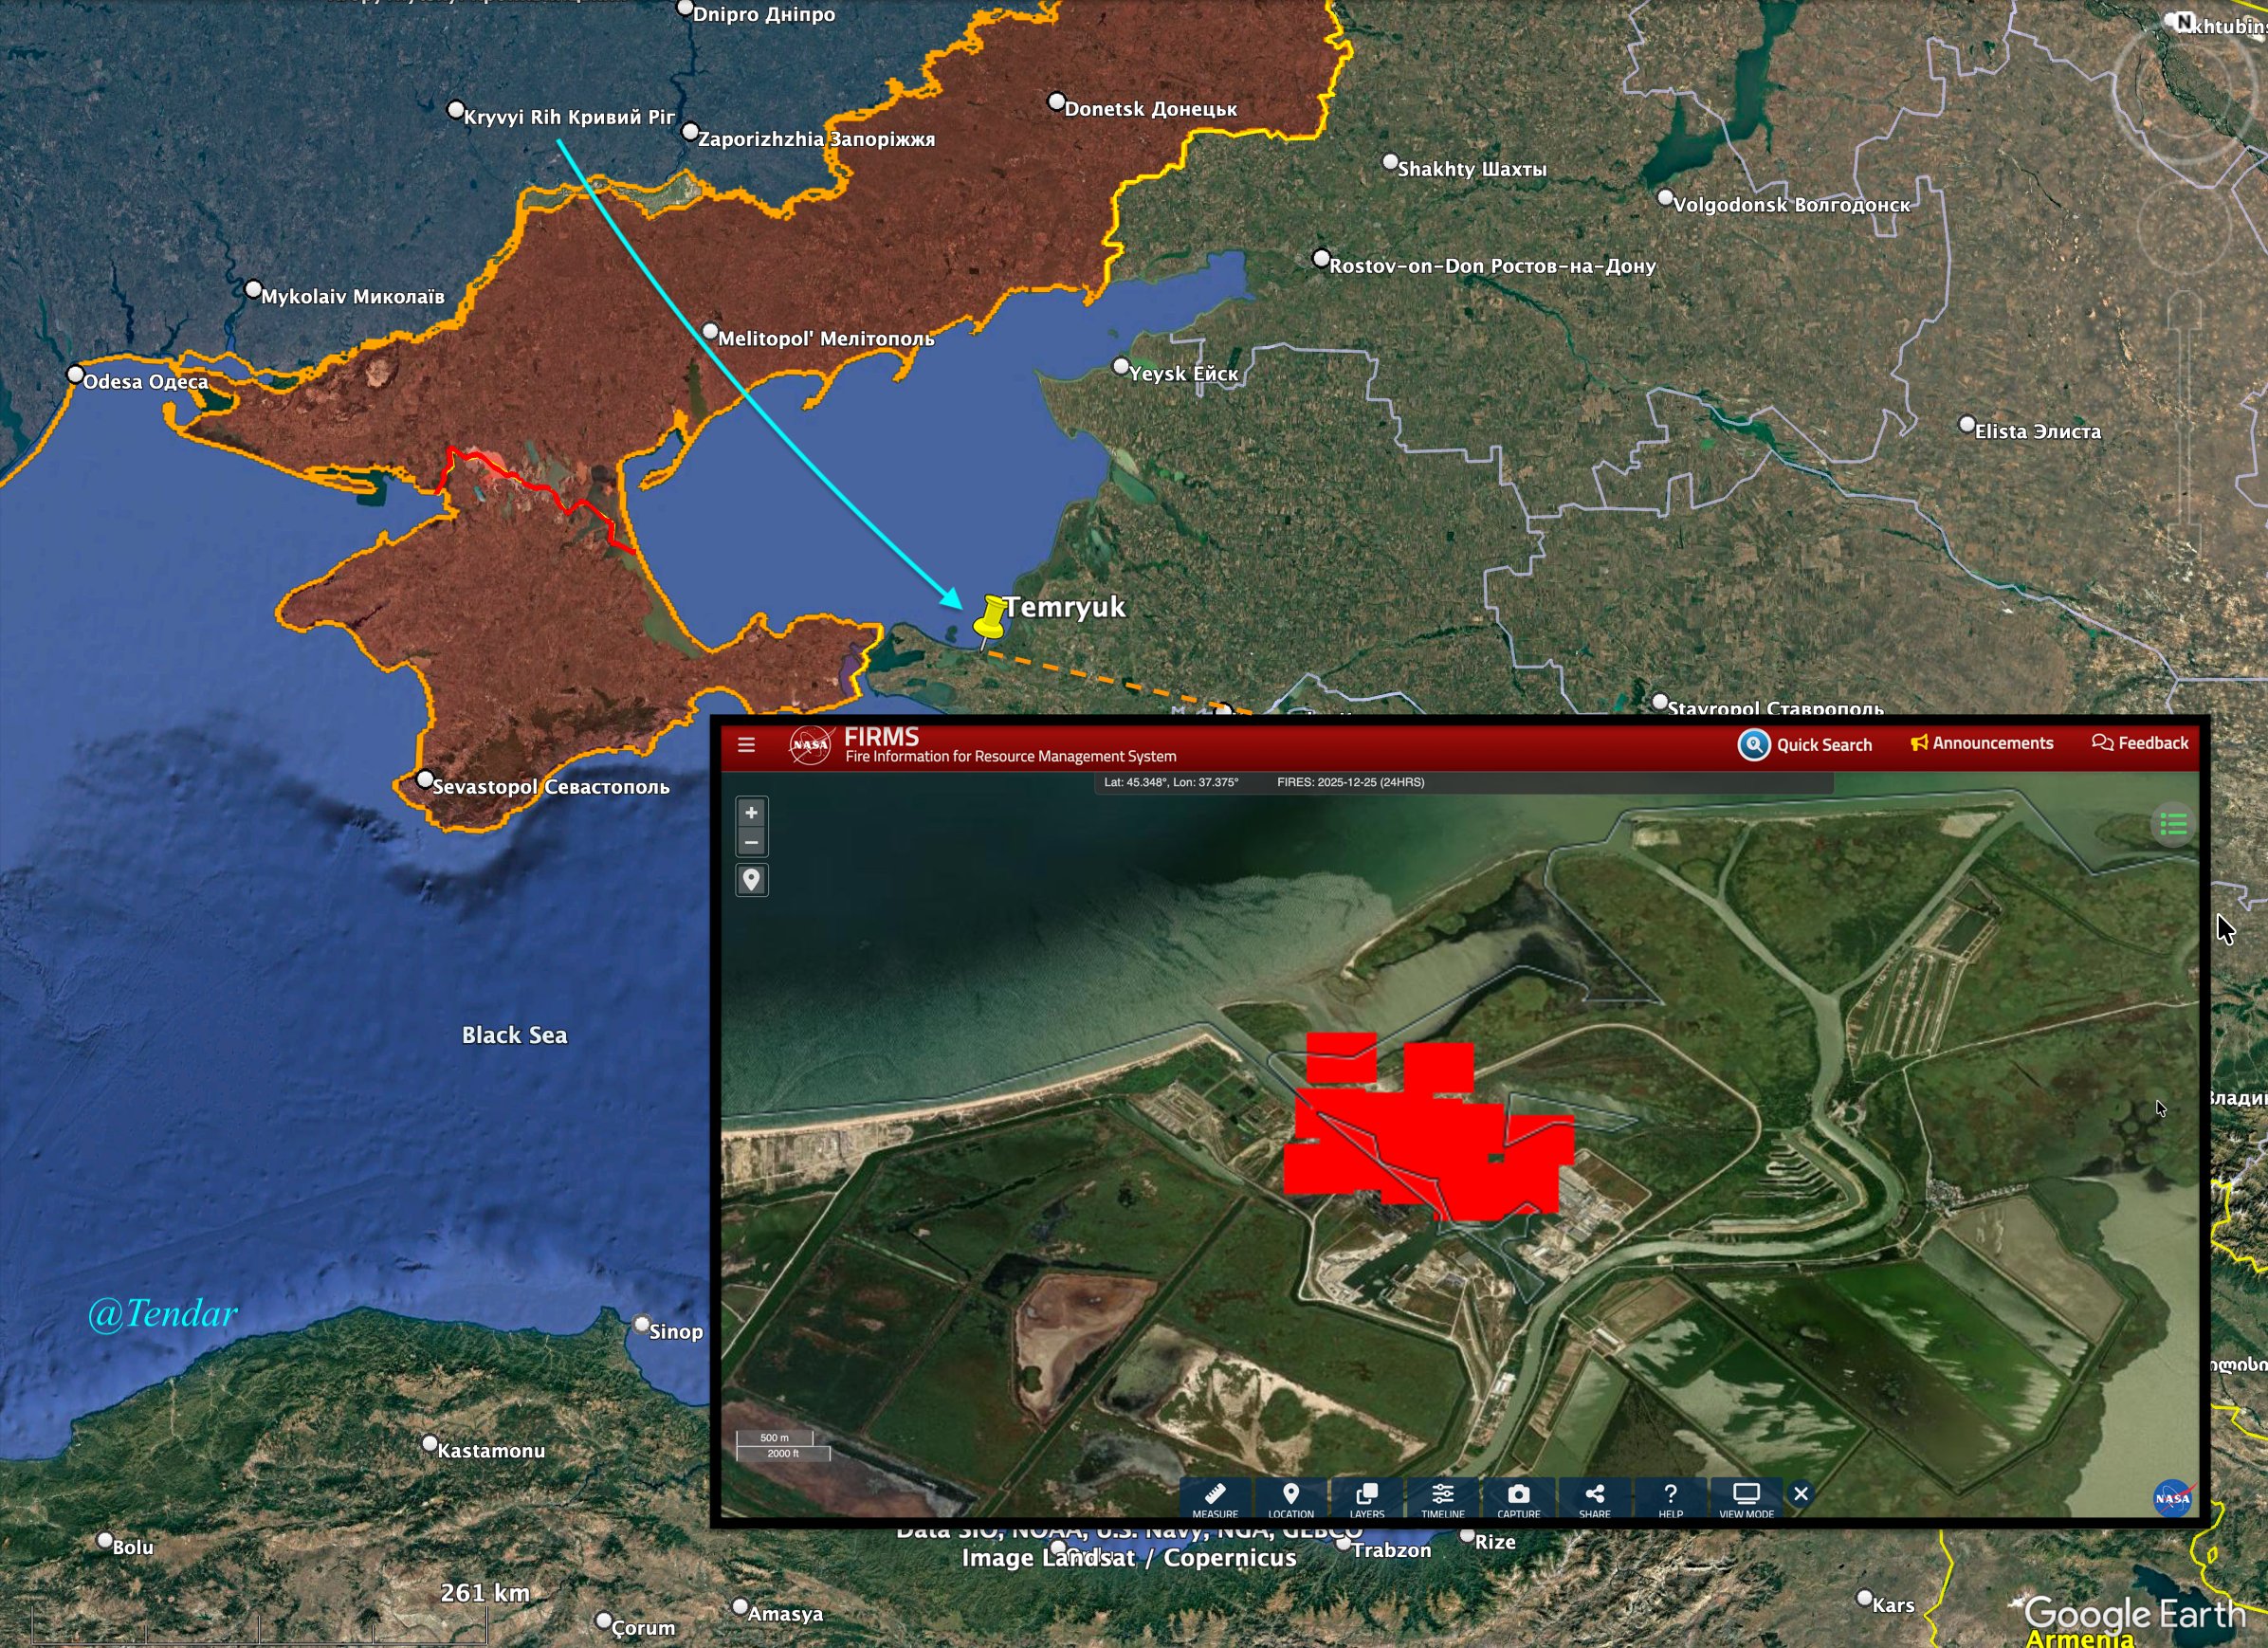Click the Capture camera tool
The image size is (2268, 1648).
(1518, 1498)
